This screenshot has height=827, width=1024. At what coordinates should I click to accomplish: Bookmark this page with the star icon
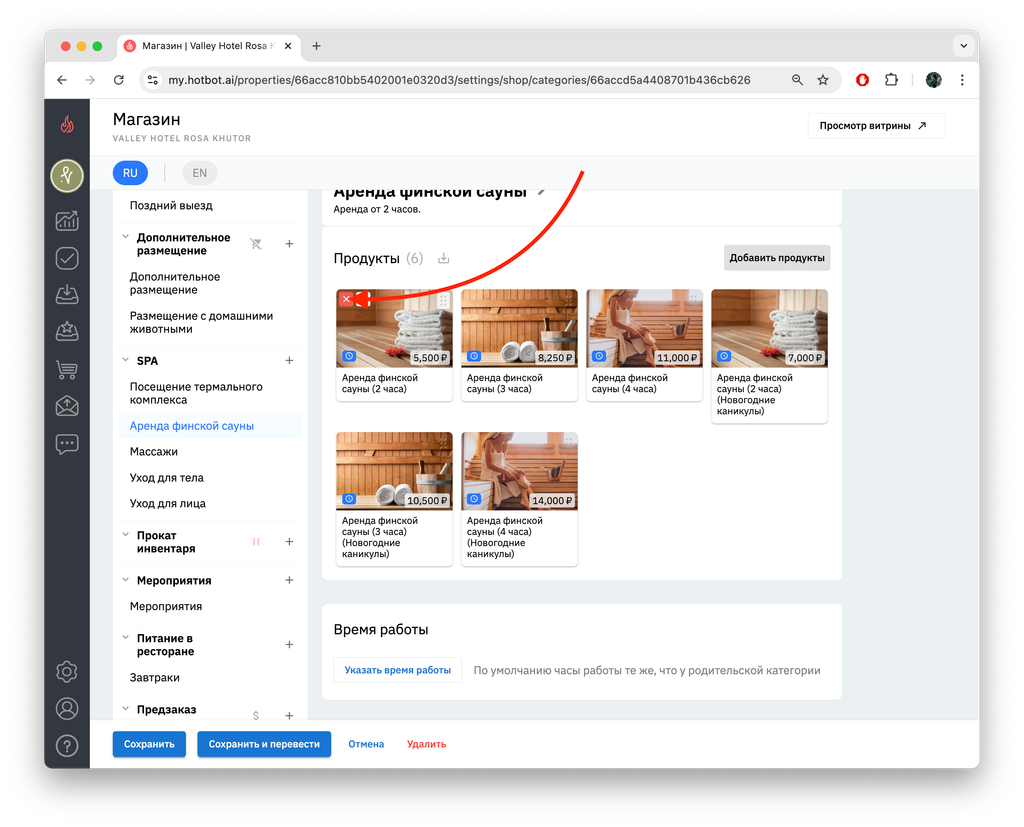pos(823,80)
